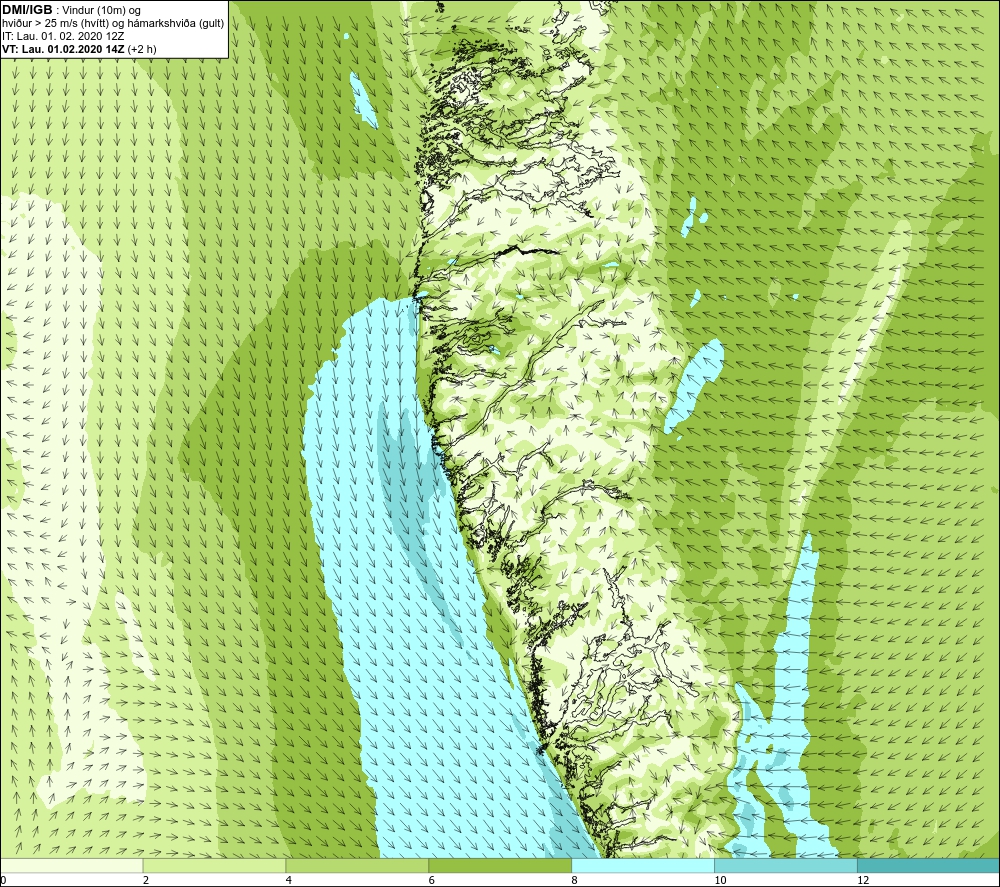Image resolution: width=1000 pixels, height=887 pixels.
Task: Click the scale label '4'
Action: (x=289, y=881)
